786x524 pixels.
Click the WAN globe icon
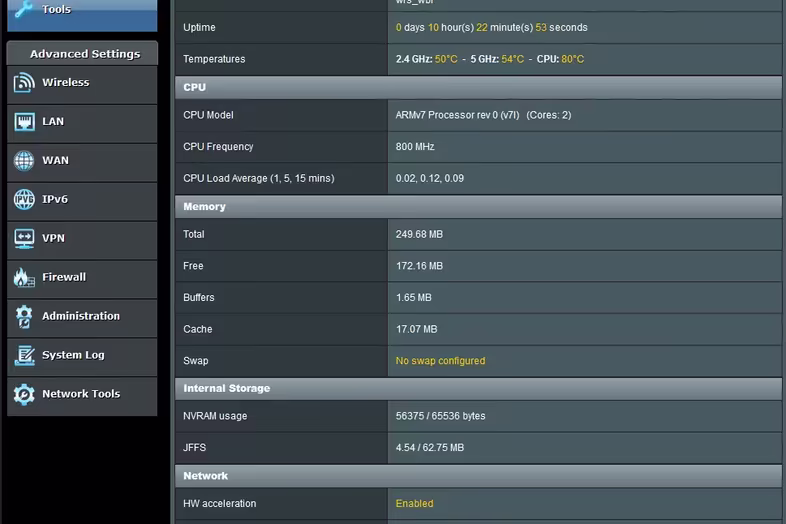[24, 160]
